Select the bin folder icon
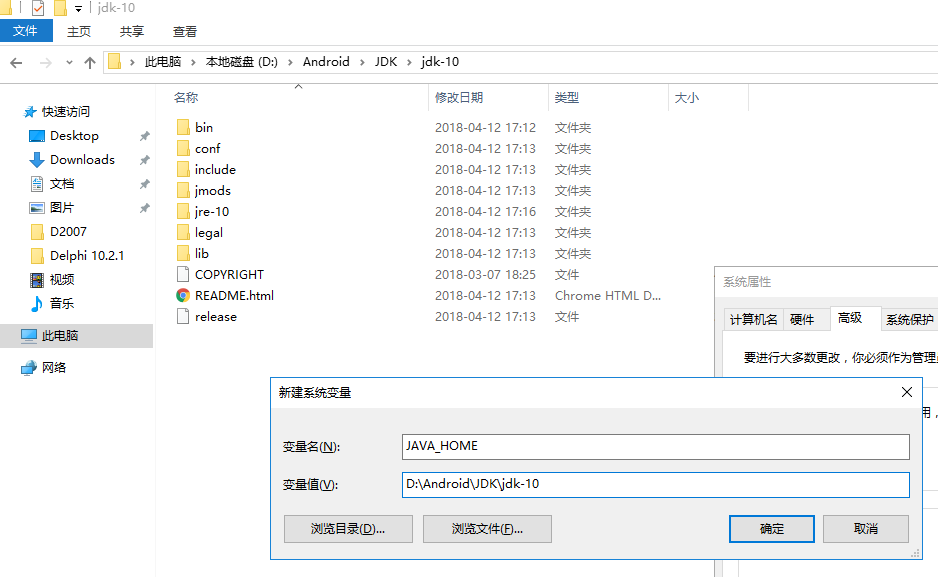Viewport: 938px width, 577px height. click(x=183, y=127)
